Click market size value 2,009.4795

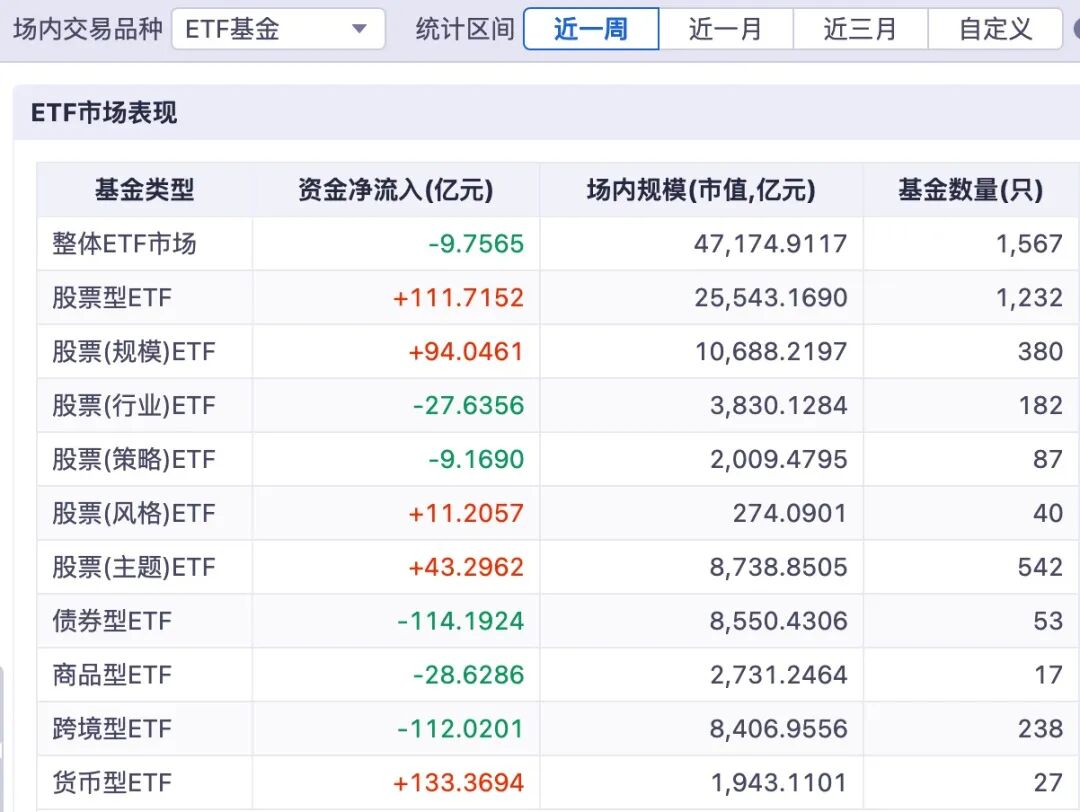779,459
